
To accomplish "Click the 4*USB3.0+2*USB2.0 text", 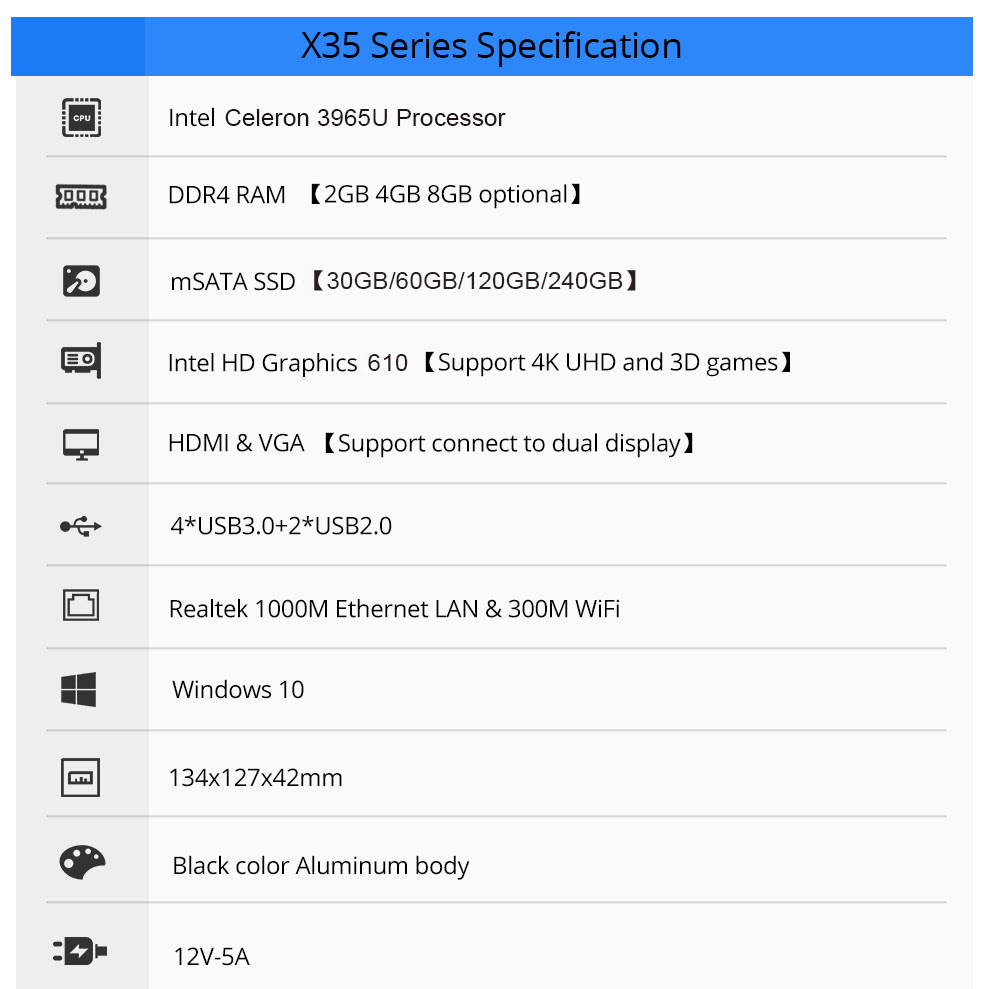I will [x=281, y=525].
